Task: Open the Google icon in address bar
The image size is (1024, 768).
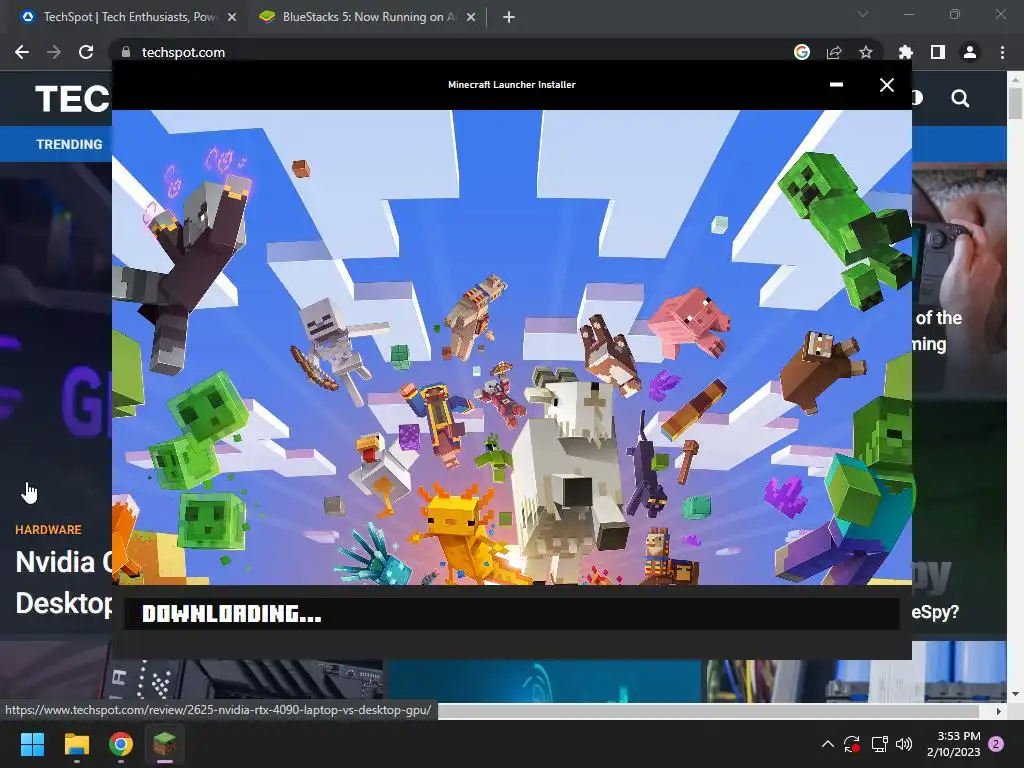Action: pyautogui.click(x=802, y=52)
